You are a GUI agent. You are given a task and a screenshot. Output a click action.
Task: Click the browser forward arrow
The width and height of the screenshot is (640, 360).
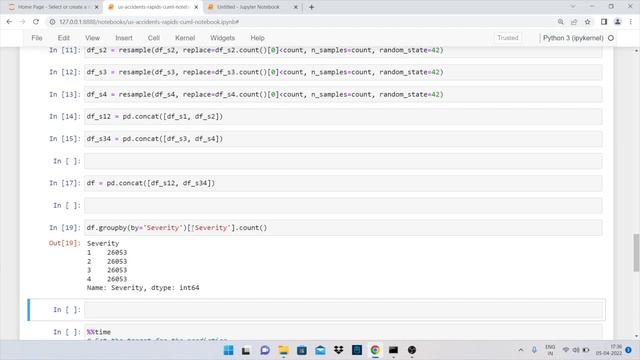22,22
